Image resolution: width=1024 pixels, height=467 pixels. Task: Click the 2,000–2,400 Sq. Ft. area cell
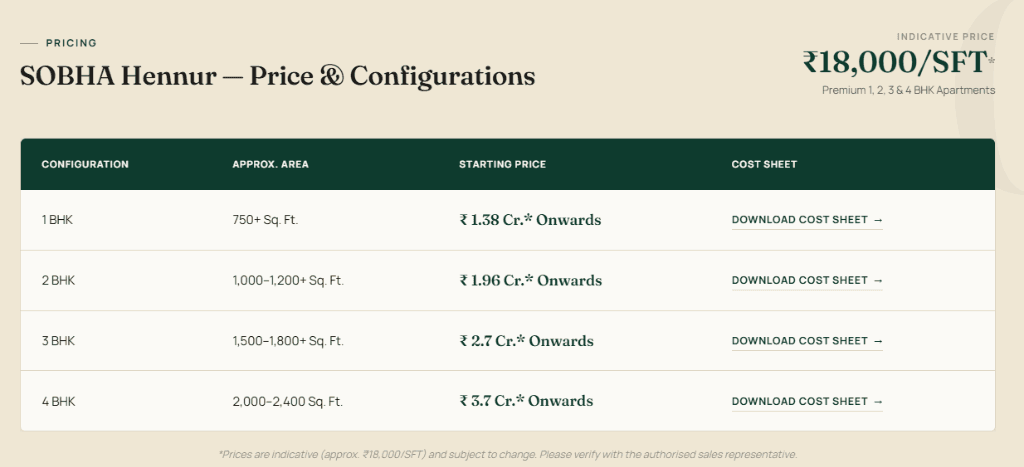pyautogui.click(x=287, y=402)
